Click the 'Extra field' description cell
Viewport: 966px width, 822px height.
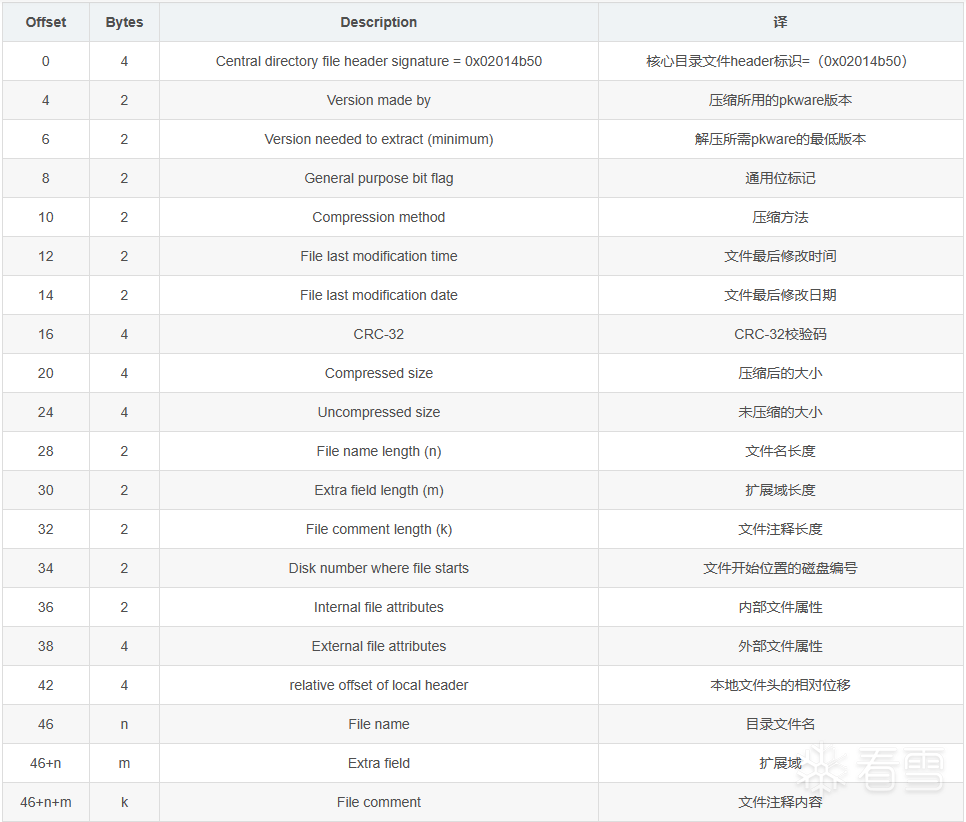pyautogui.click(x=379, y=763)
